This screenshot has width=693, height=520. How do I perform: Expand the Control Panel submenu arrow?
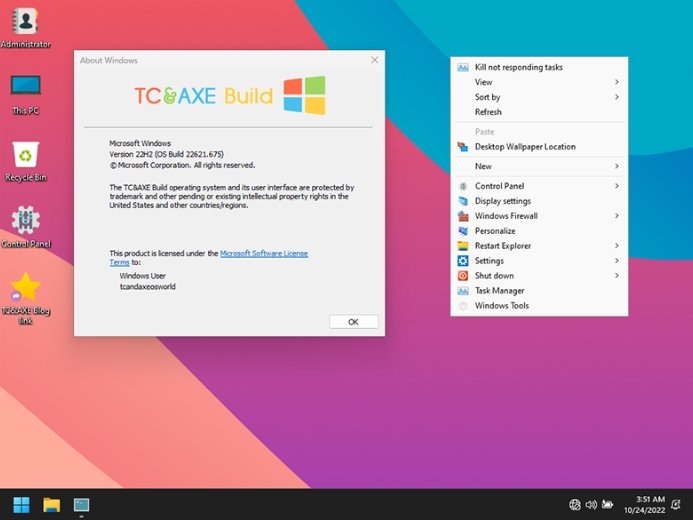pos(617,186)
